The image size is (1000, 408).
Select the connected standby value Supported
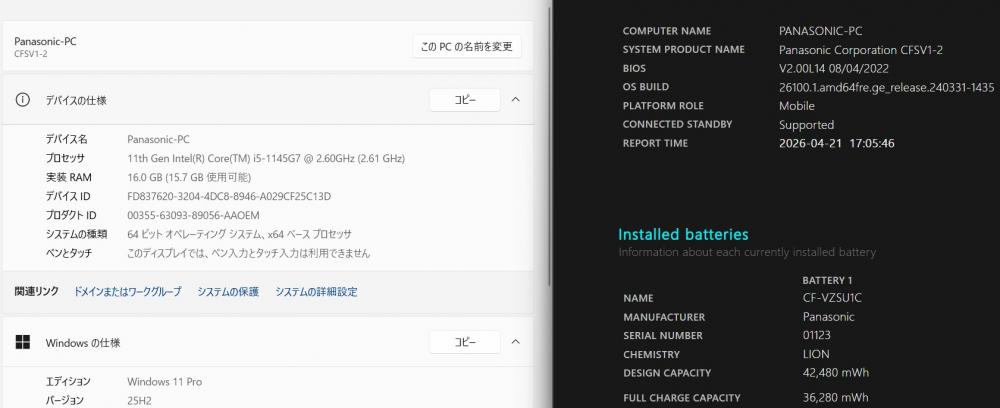[x=806, y=125]
